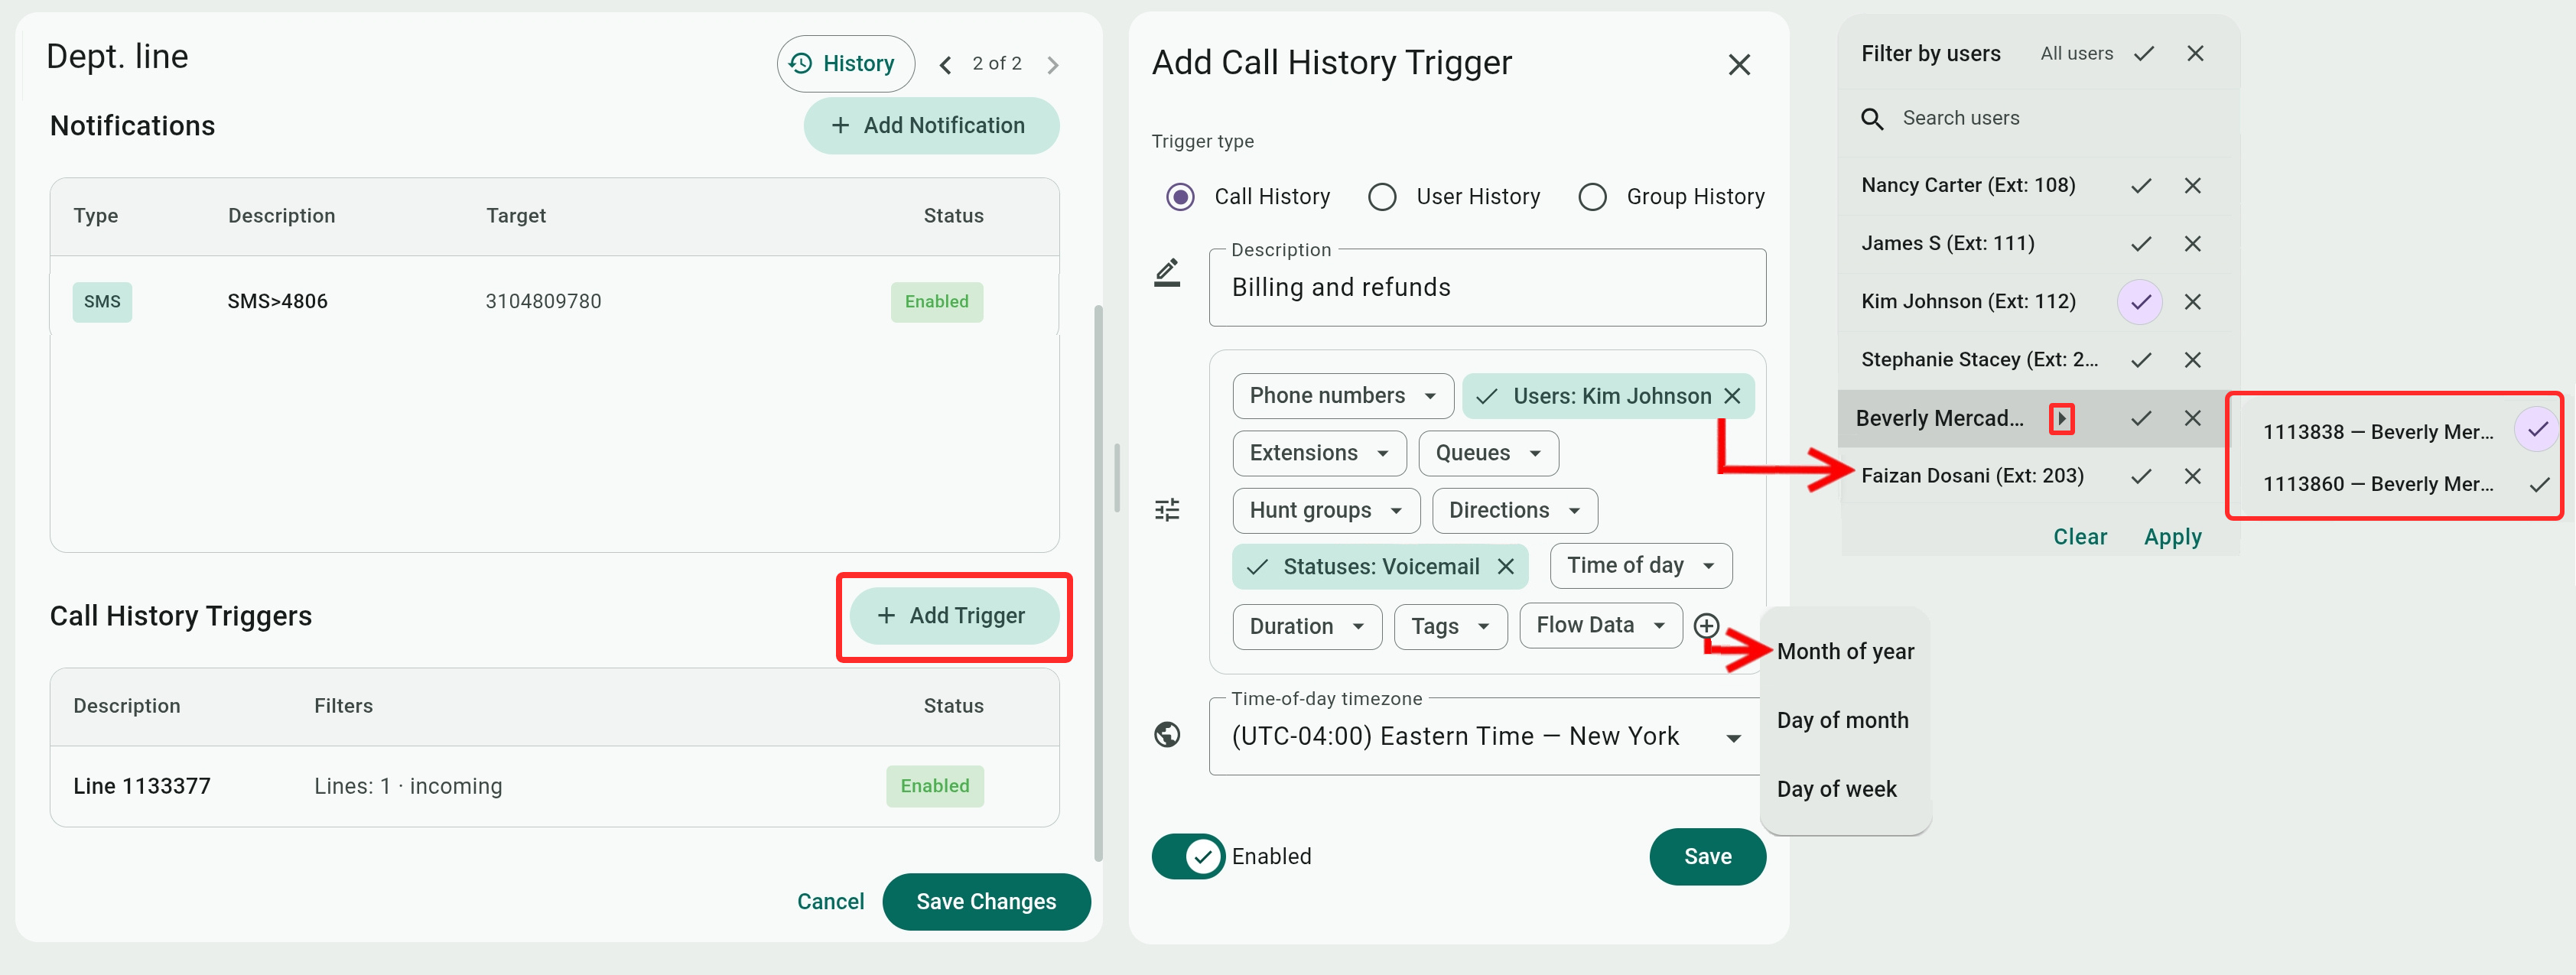This screenshot has width=2576, height=975.
Task: Toggle Kim Johnson selected checkmark
Action: (x=2141, y=302)
